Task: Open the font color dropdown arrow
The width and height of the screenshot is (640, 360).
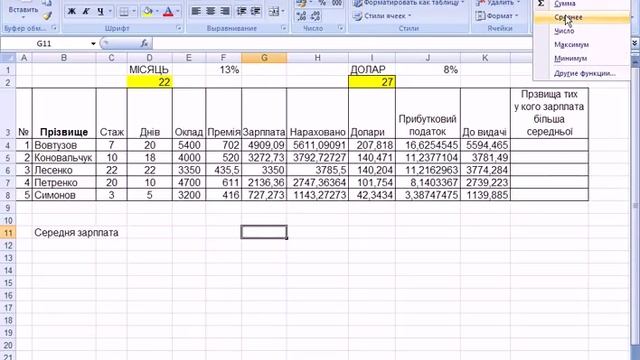Action: 178,11
